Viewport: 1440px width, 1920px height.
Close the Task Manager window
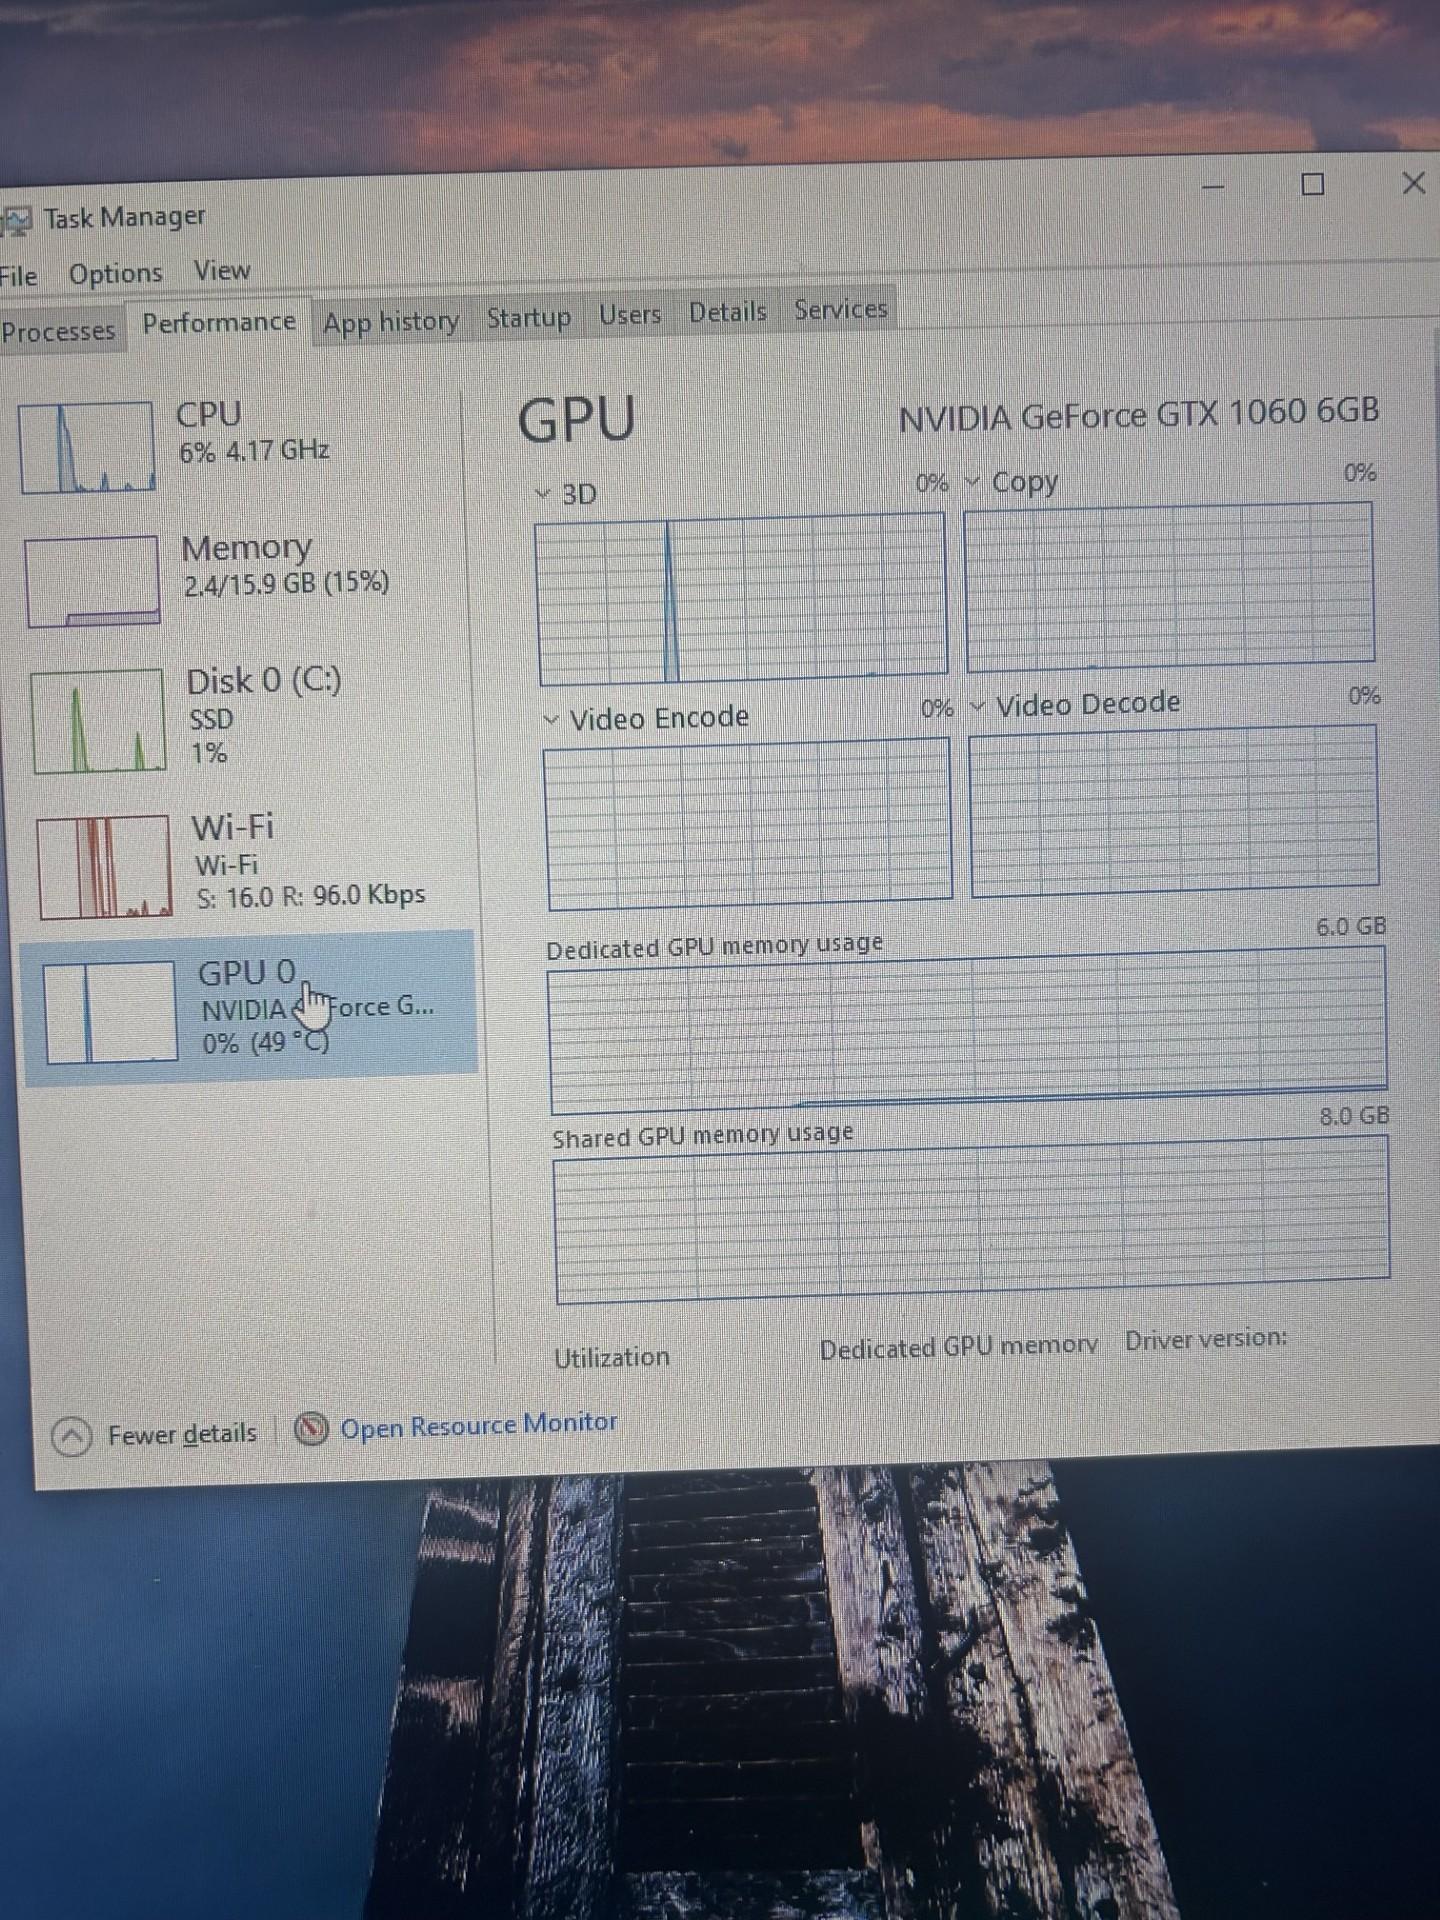[x=1413, y=183]
